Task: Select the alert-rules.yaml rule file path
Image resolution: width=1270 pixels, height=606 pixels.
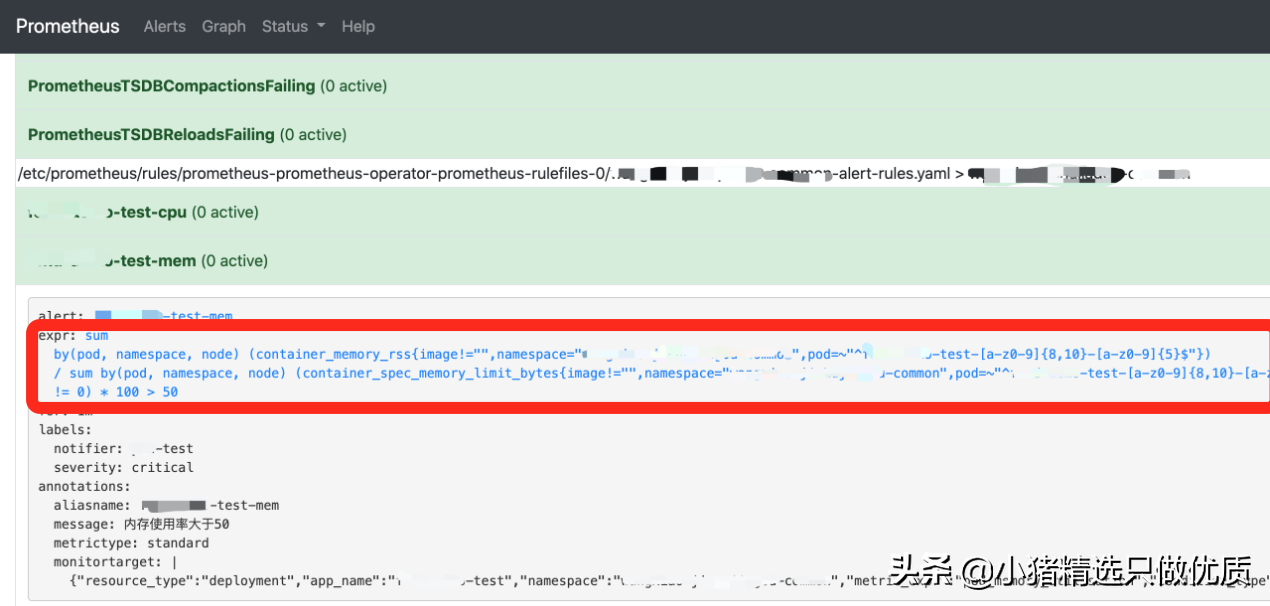Action: (603, 173)
